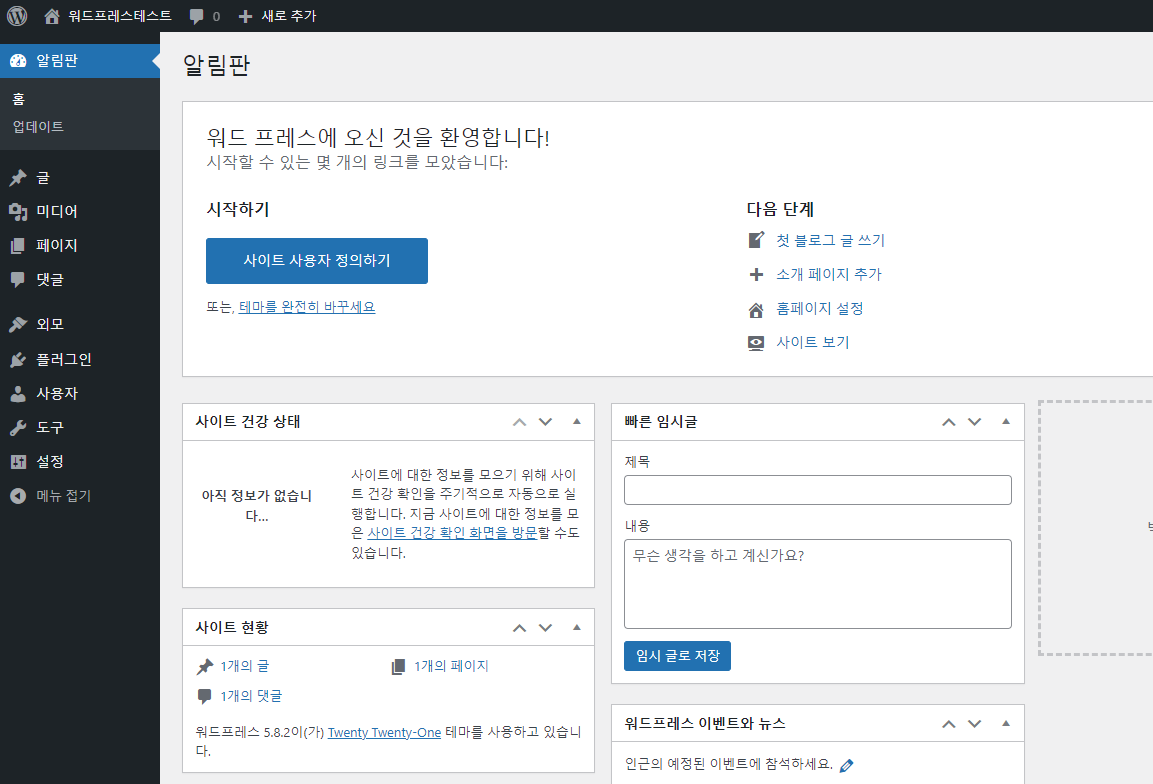
Task: Select the 홈 submenu item
Action: 19,99
